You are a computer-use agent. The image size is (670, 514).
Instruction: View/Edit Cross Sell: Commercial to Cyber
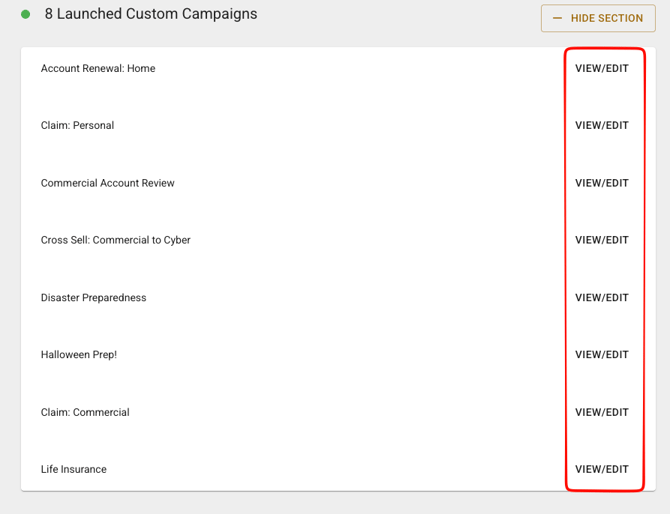(x=602, y=240)
